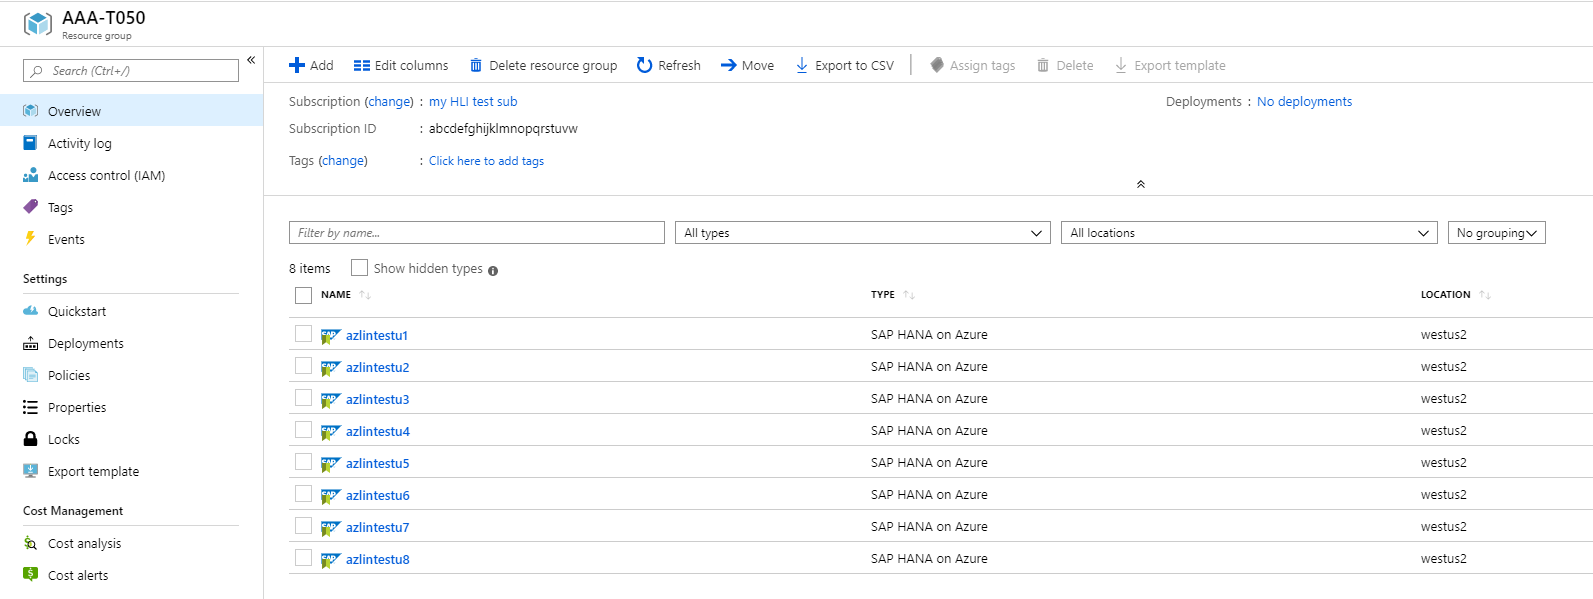Sort by LOCATION column arrows
This screenshot has width=1593, height=599.
[1485, 295]
